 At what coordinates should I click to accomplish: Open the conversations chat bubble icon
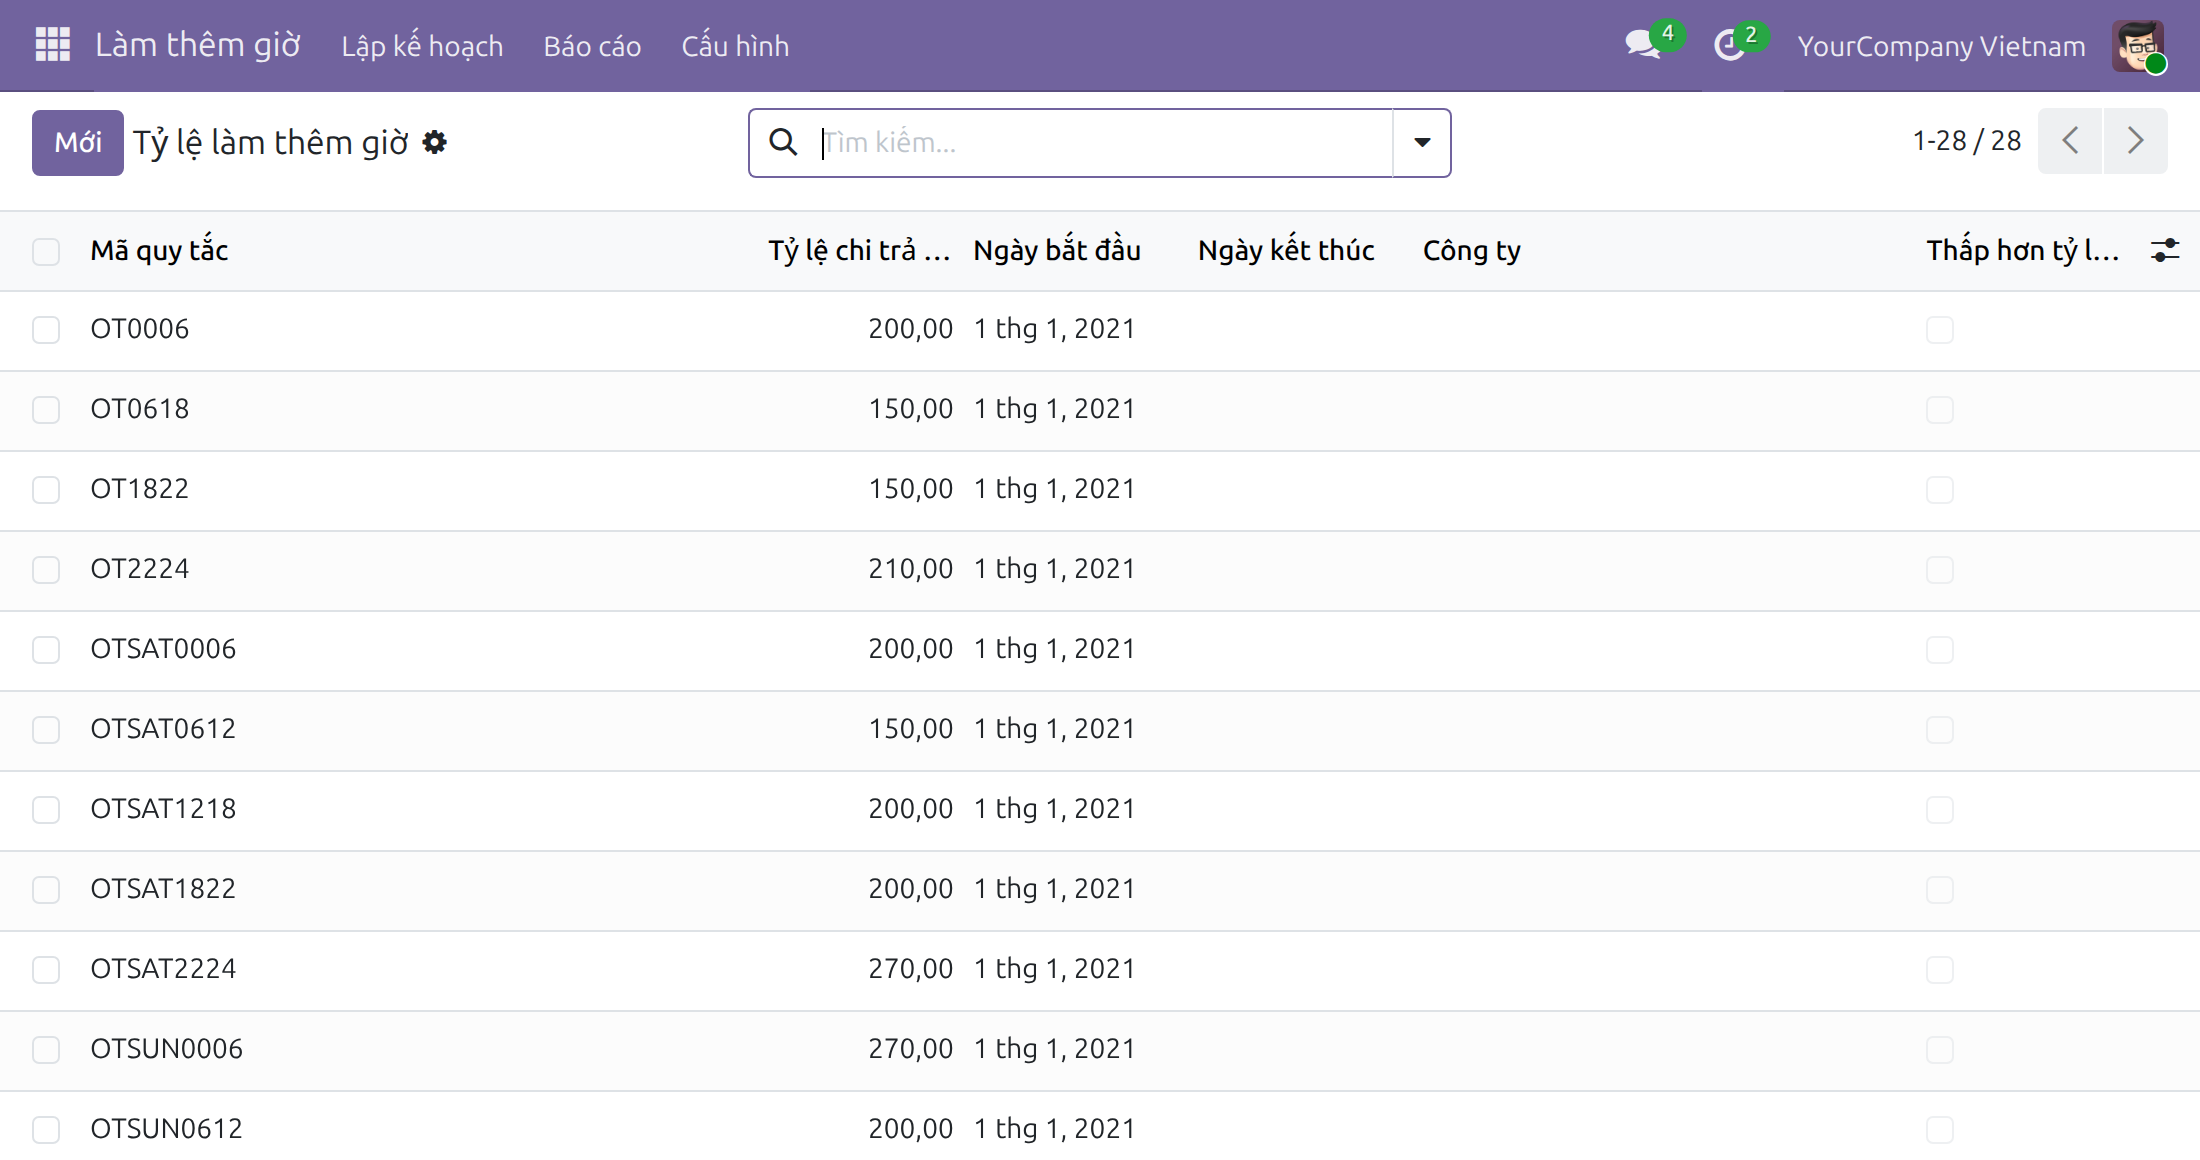click(x=1642, y=45)
